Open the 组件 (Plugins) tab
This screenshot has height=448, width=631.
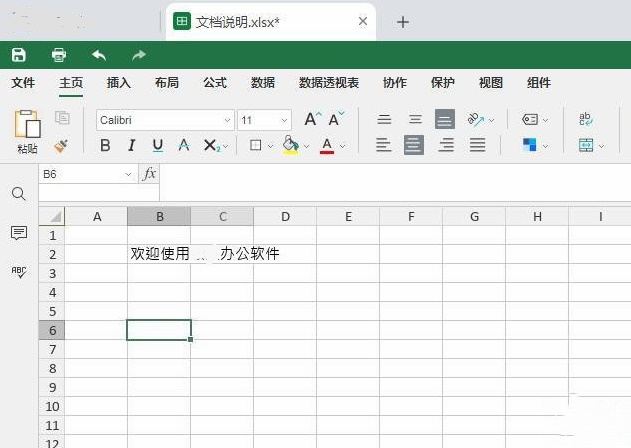pos(538,83)
